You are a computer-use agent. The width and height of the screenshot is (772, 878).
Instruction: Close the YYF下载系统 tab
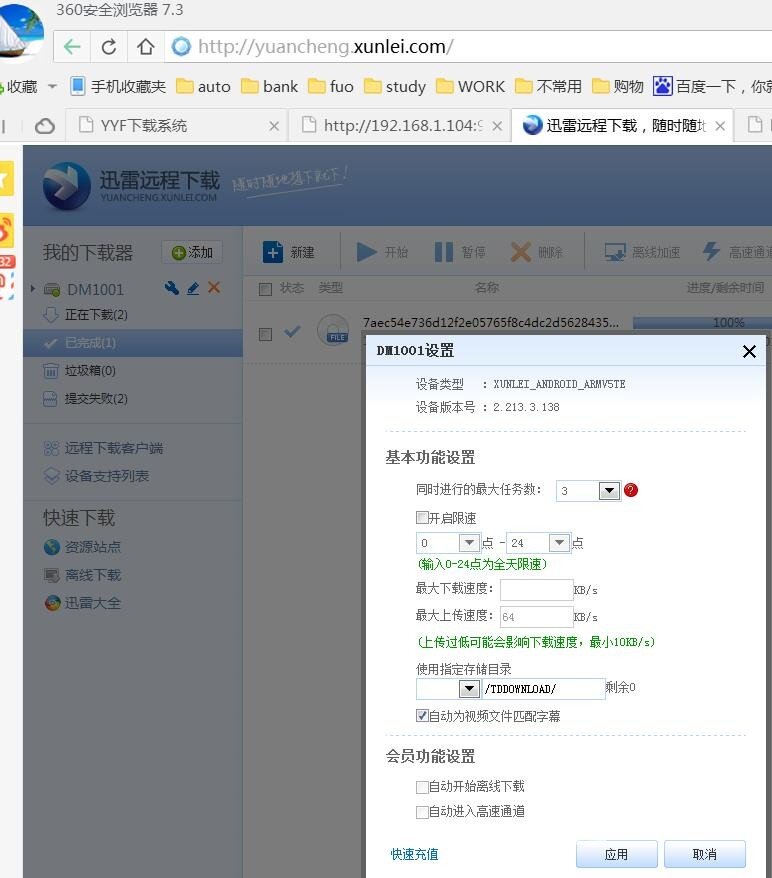[274, 126]
